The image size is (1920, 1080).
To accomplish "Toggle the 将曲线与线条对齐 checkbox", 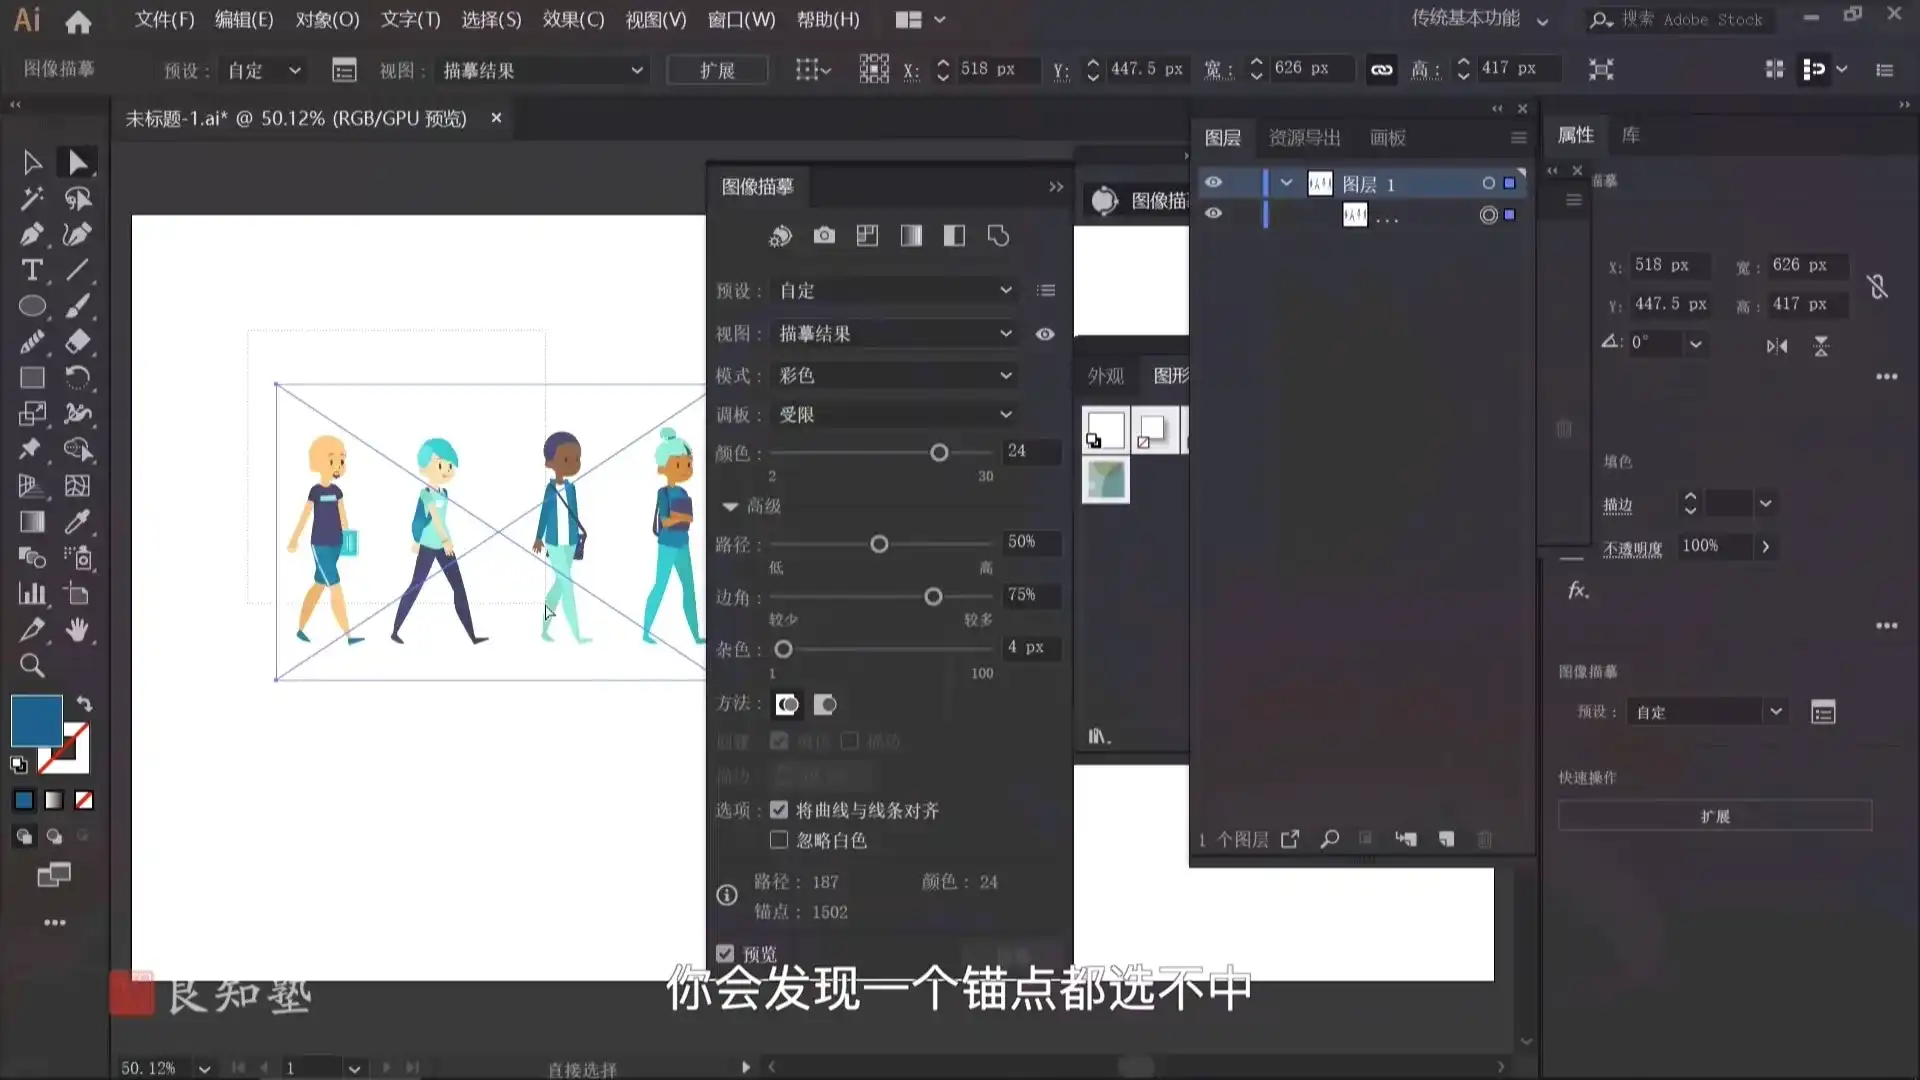I will (779, 810).
